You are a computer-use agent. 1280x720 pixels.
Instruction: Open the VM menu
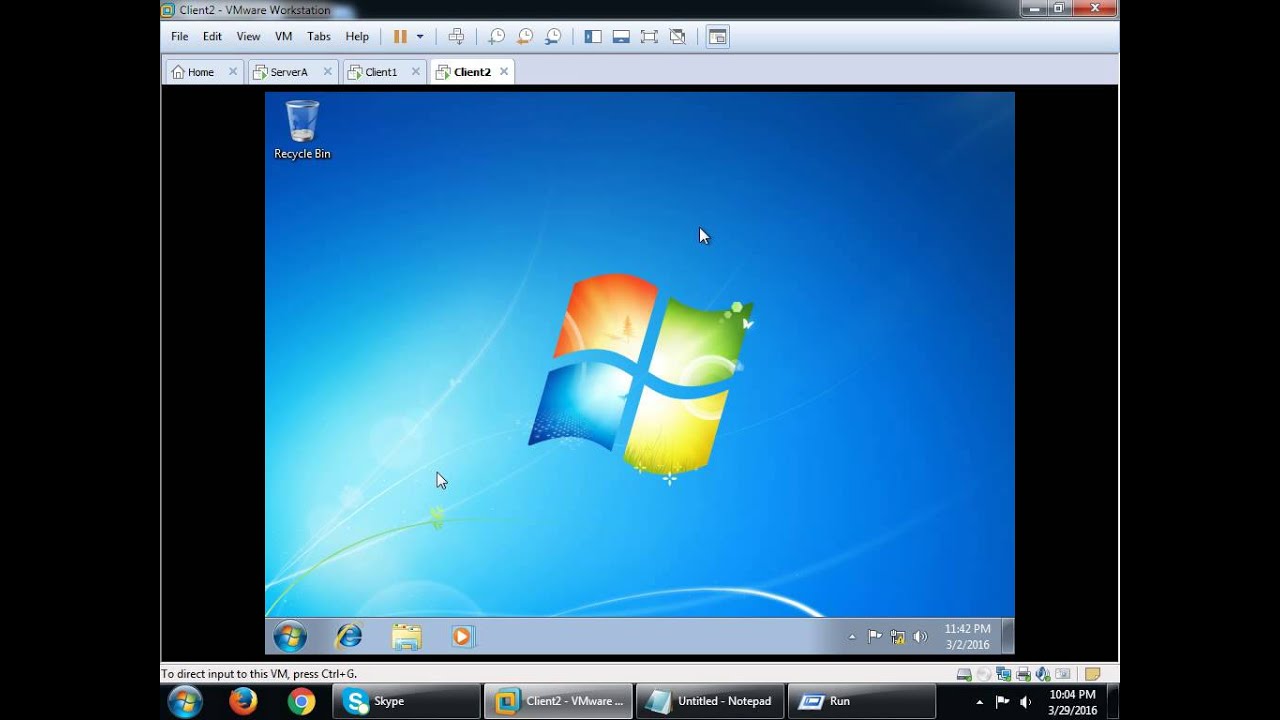pyautogui.click(x=284, y=37)
